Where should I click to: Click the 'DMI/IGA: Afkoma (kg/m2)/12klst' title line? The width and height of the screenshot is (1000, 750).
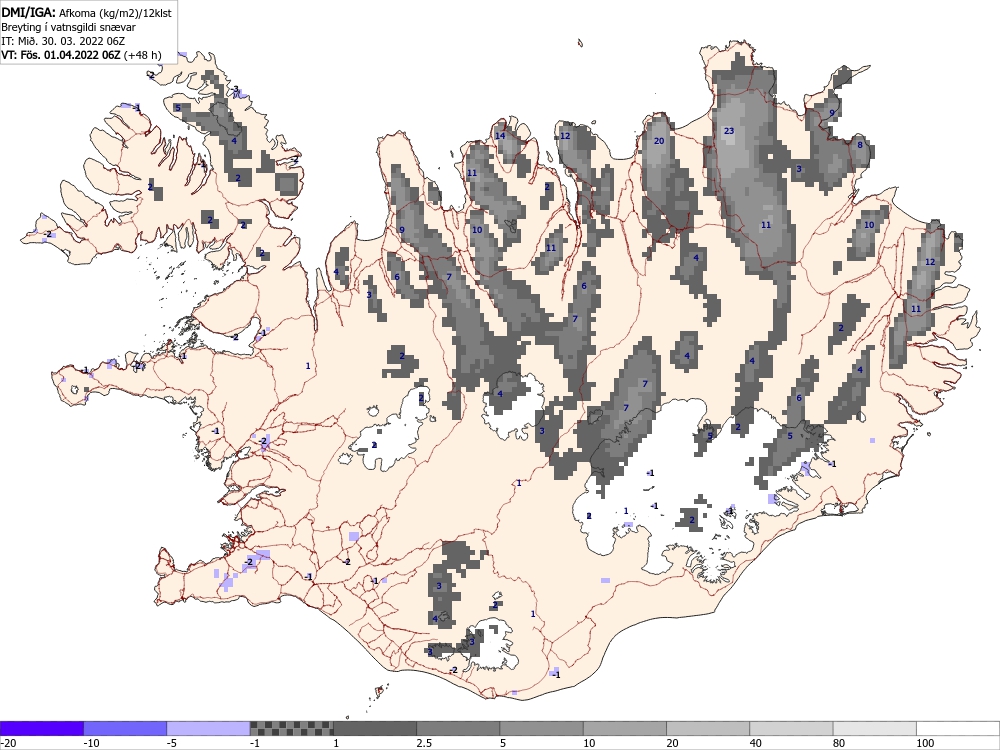pyautogui.click(x=86, y=12)
